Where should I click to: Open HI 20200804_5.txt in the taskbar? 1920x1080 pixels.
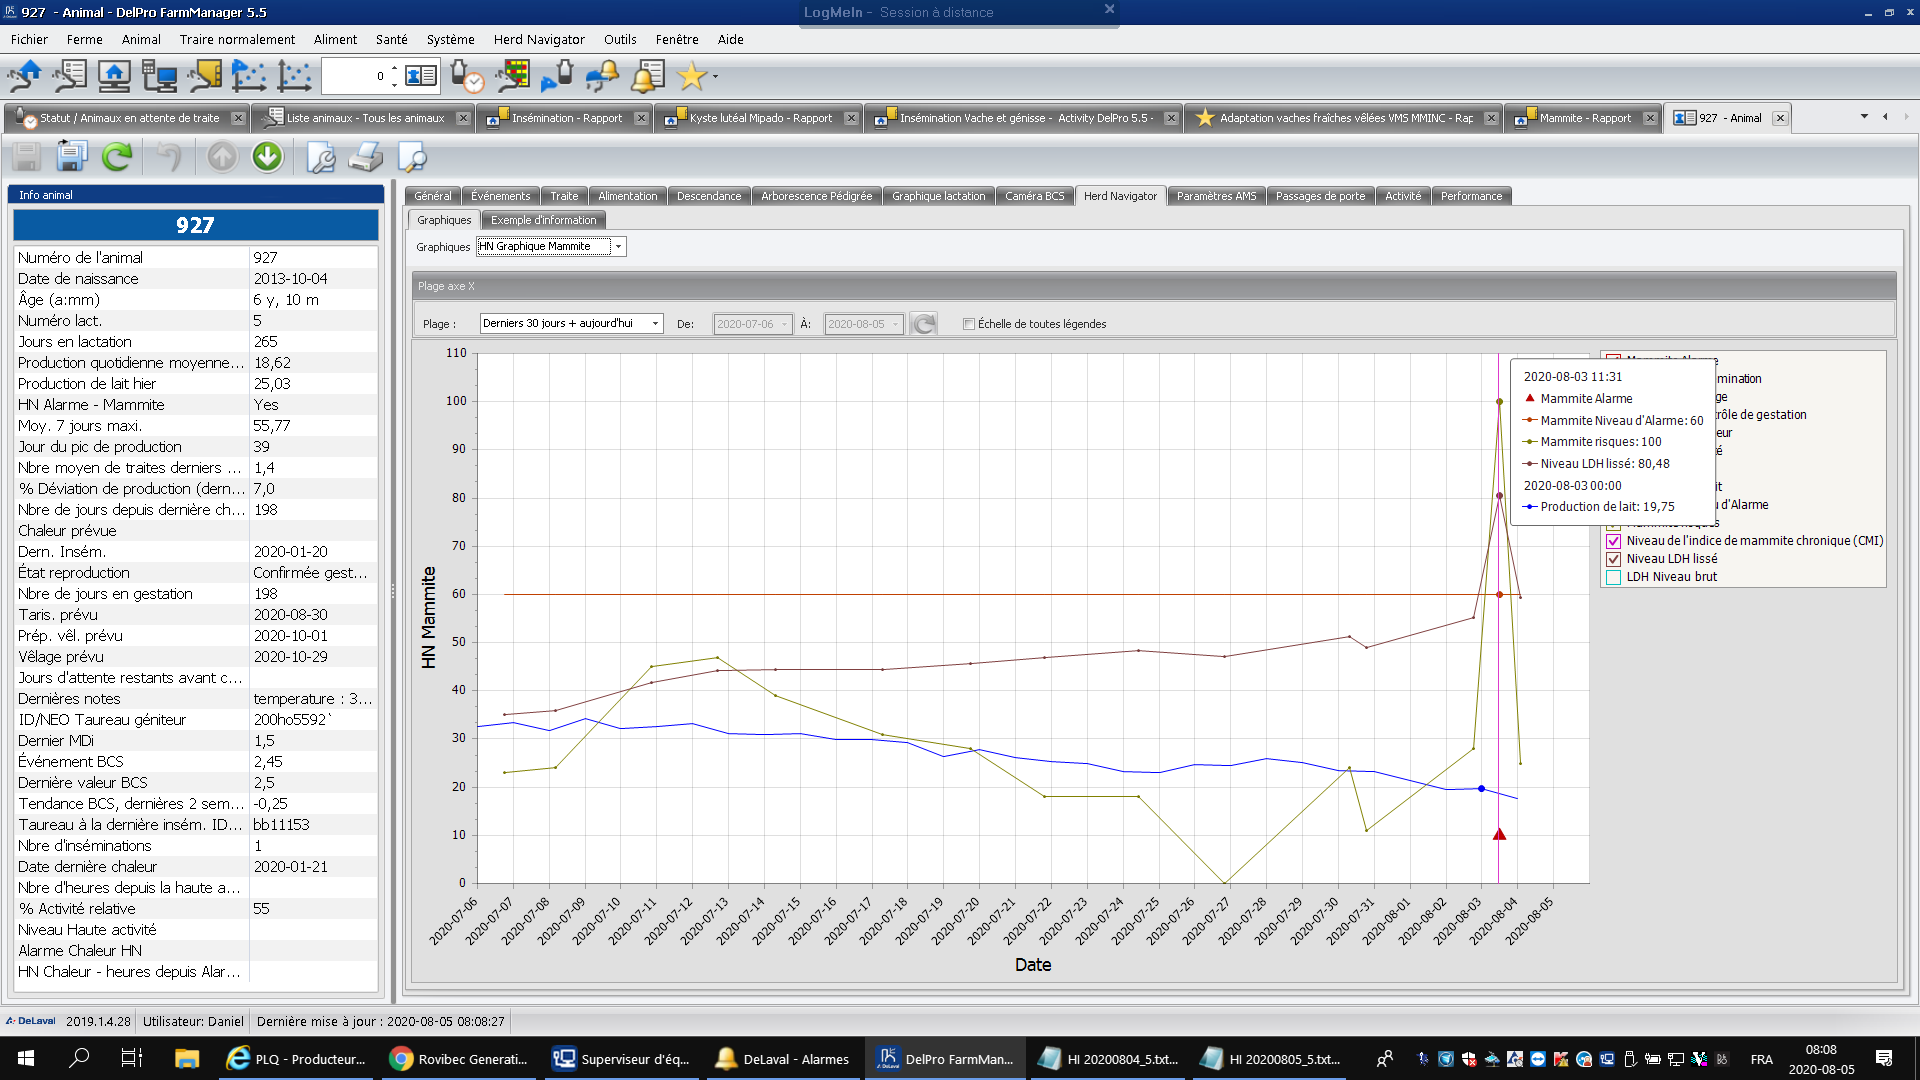pos(1109,1058)
